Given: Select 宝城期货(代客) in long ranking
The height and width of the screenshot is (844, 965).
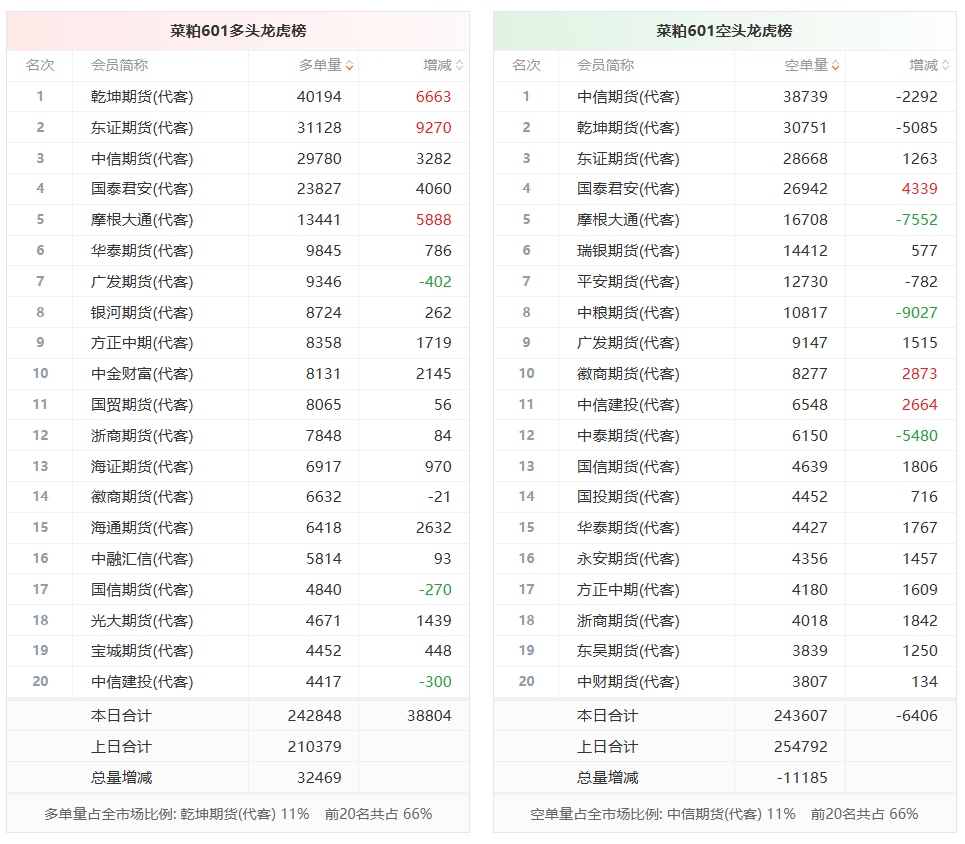Looking at the screenshot, I should (142, 651).
